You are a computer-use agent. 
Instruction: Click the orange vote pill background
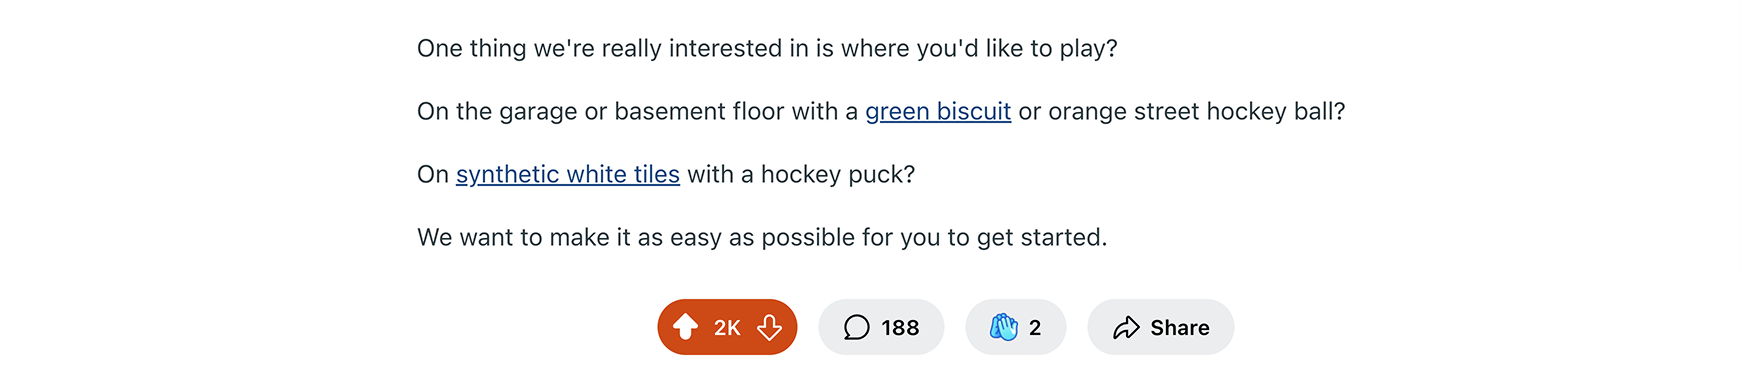coord(727,327)
